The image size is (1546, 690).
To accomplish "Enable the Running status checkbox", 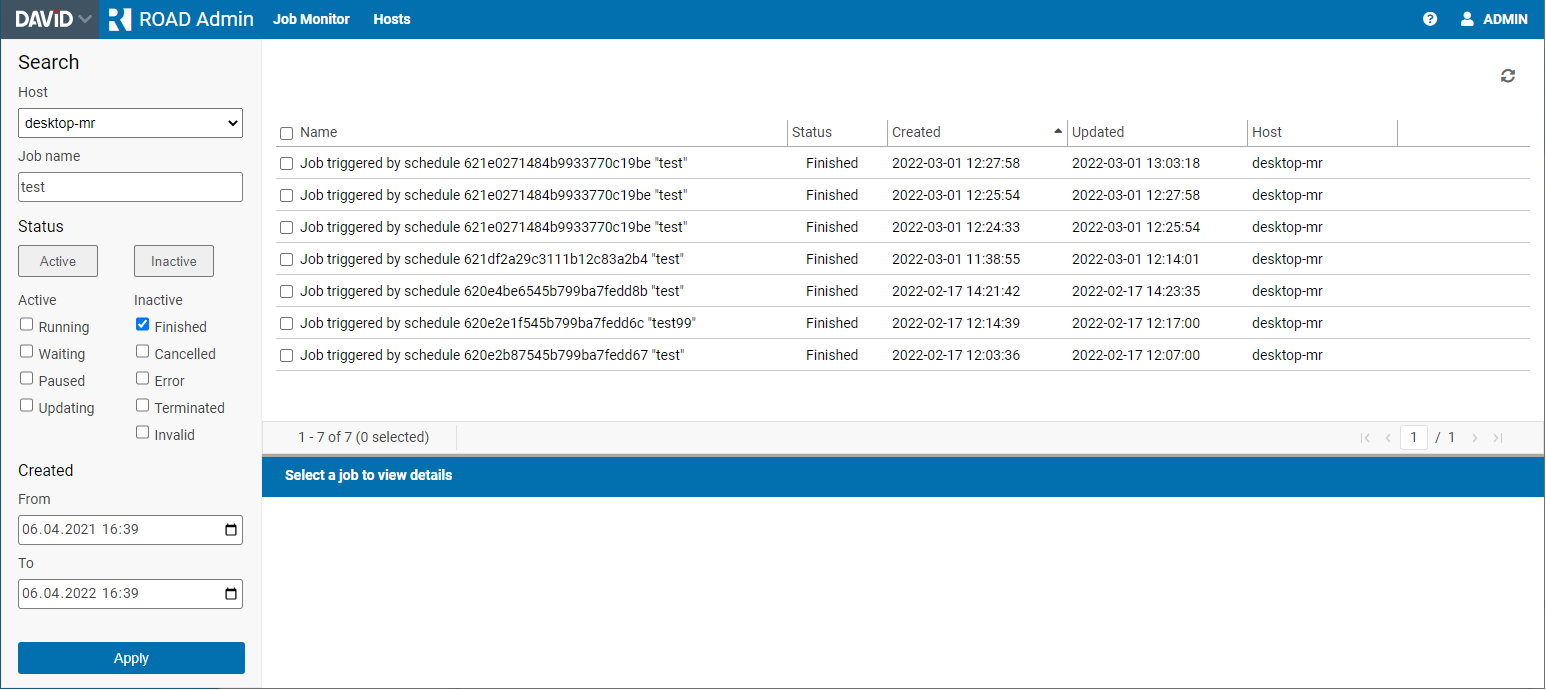I will (x=27, y=325).
